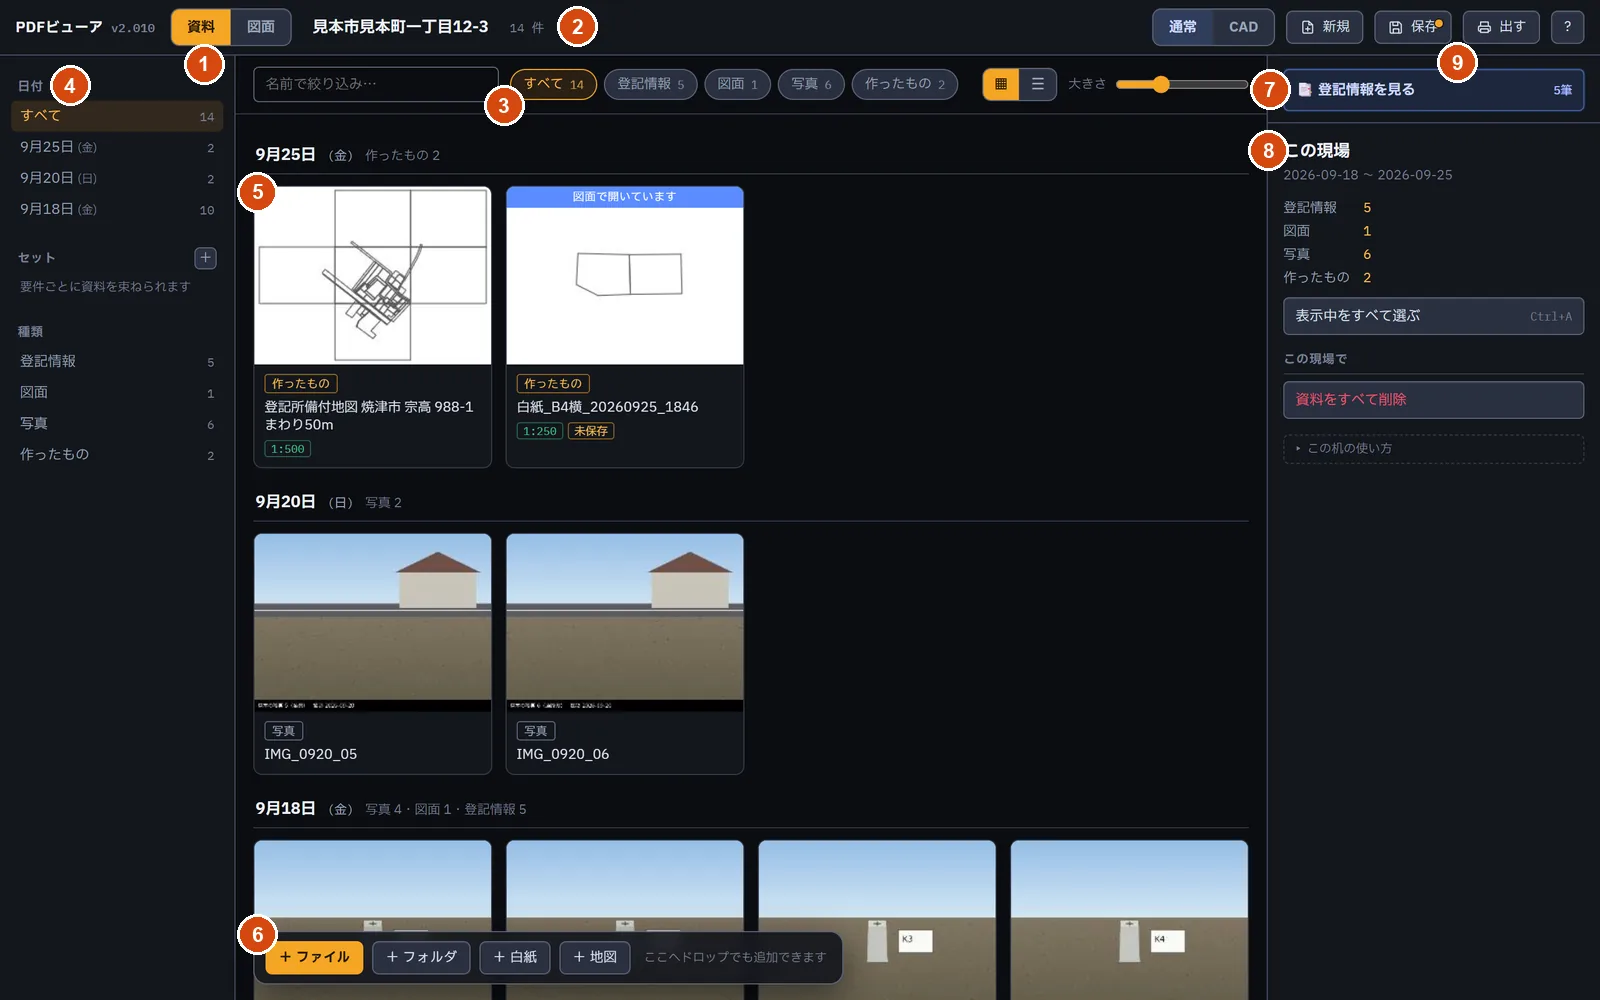
Task: Switch mode to 通常
Action: (1183, 27)
